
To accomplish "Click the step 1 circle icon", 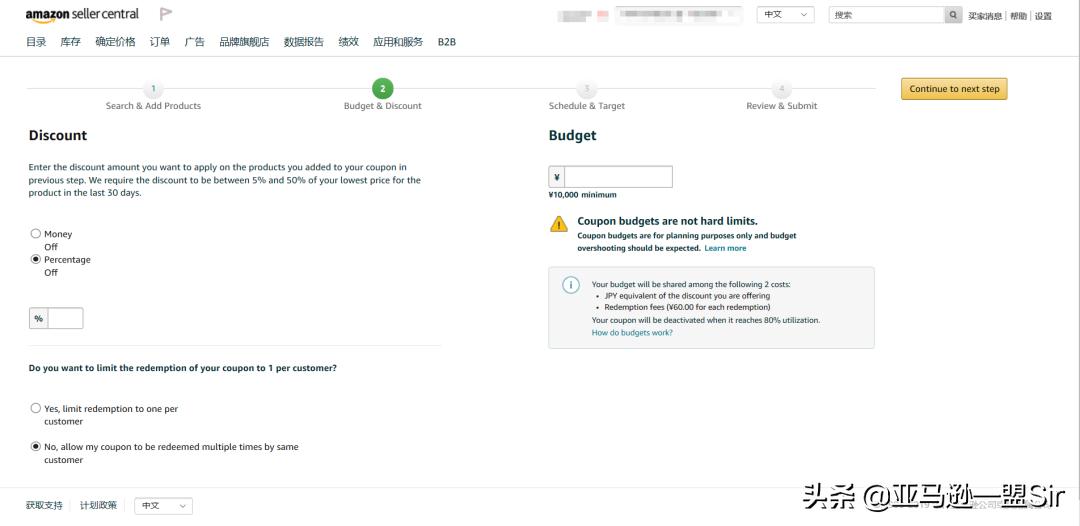I will (x=153, y=88).
